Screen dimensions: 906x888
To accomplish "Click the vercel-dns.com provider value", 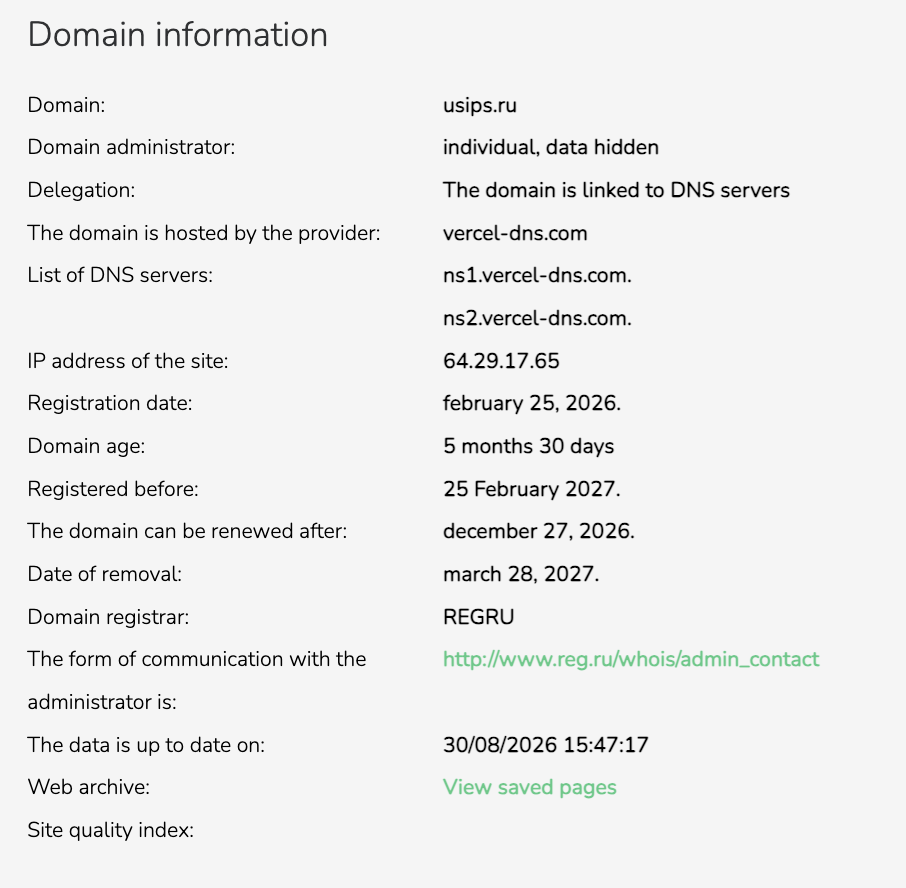I will coord(515,233).
